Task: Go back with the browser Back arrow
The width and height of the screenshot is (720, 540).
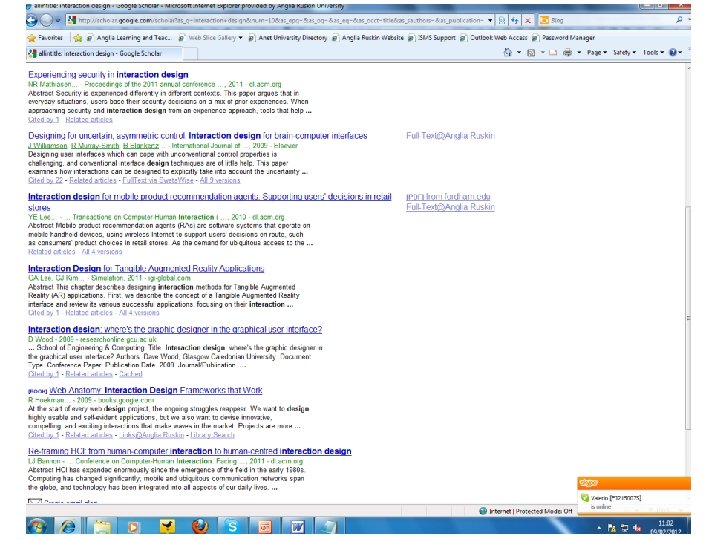Action: 32,20
